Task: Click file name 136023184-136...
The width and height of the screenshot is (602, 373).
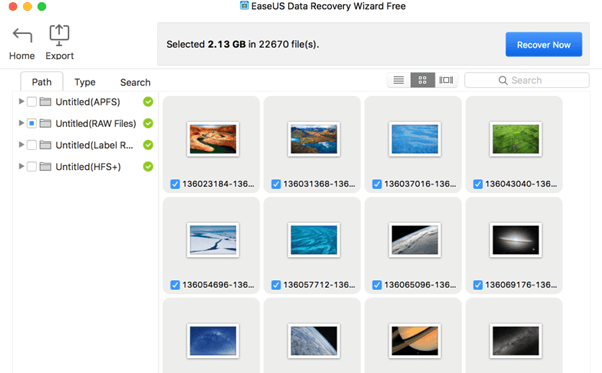Action: click(218, 184)
